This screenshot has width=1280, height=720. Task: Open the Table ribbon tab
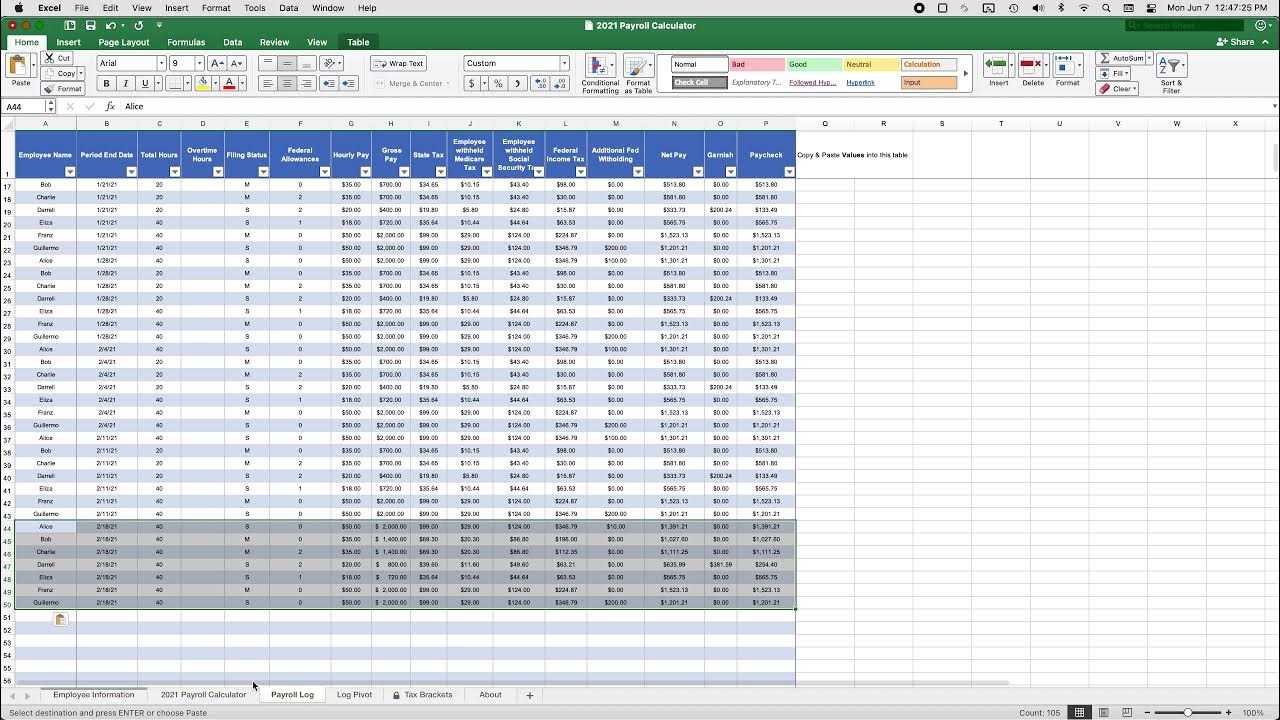click(x=358, y=42)
